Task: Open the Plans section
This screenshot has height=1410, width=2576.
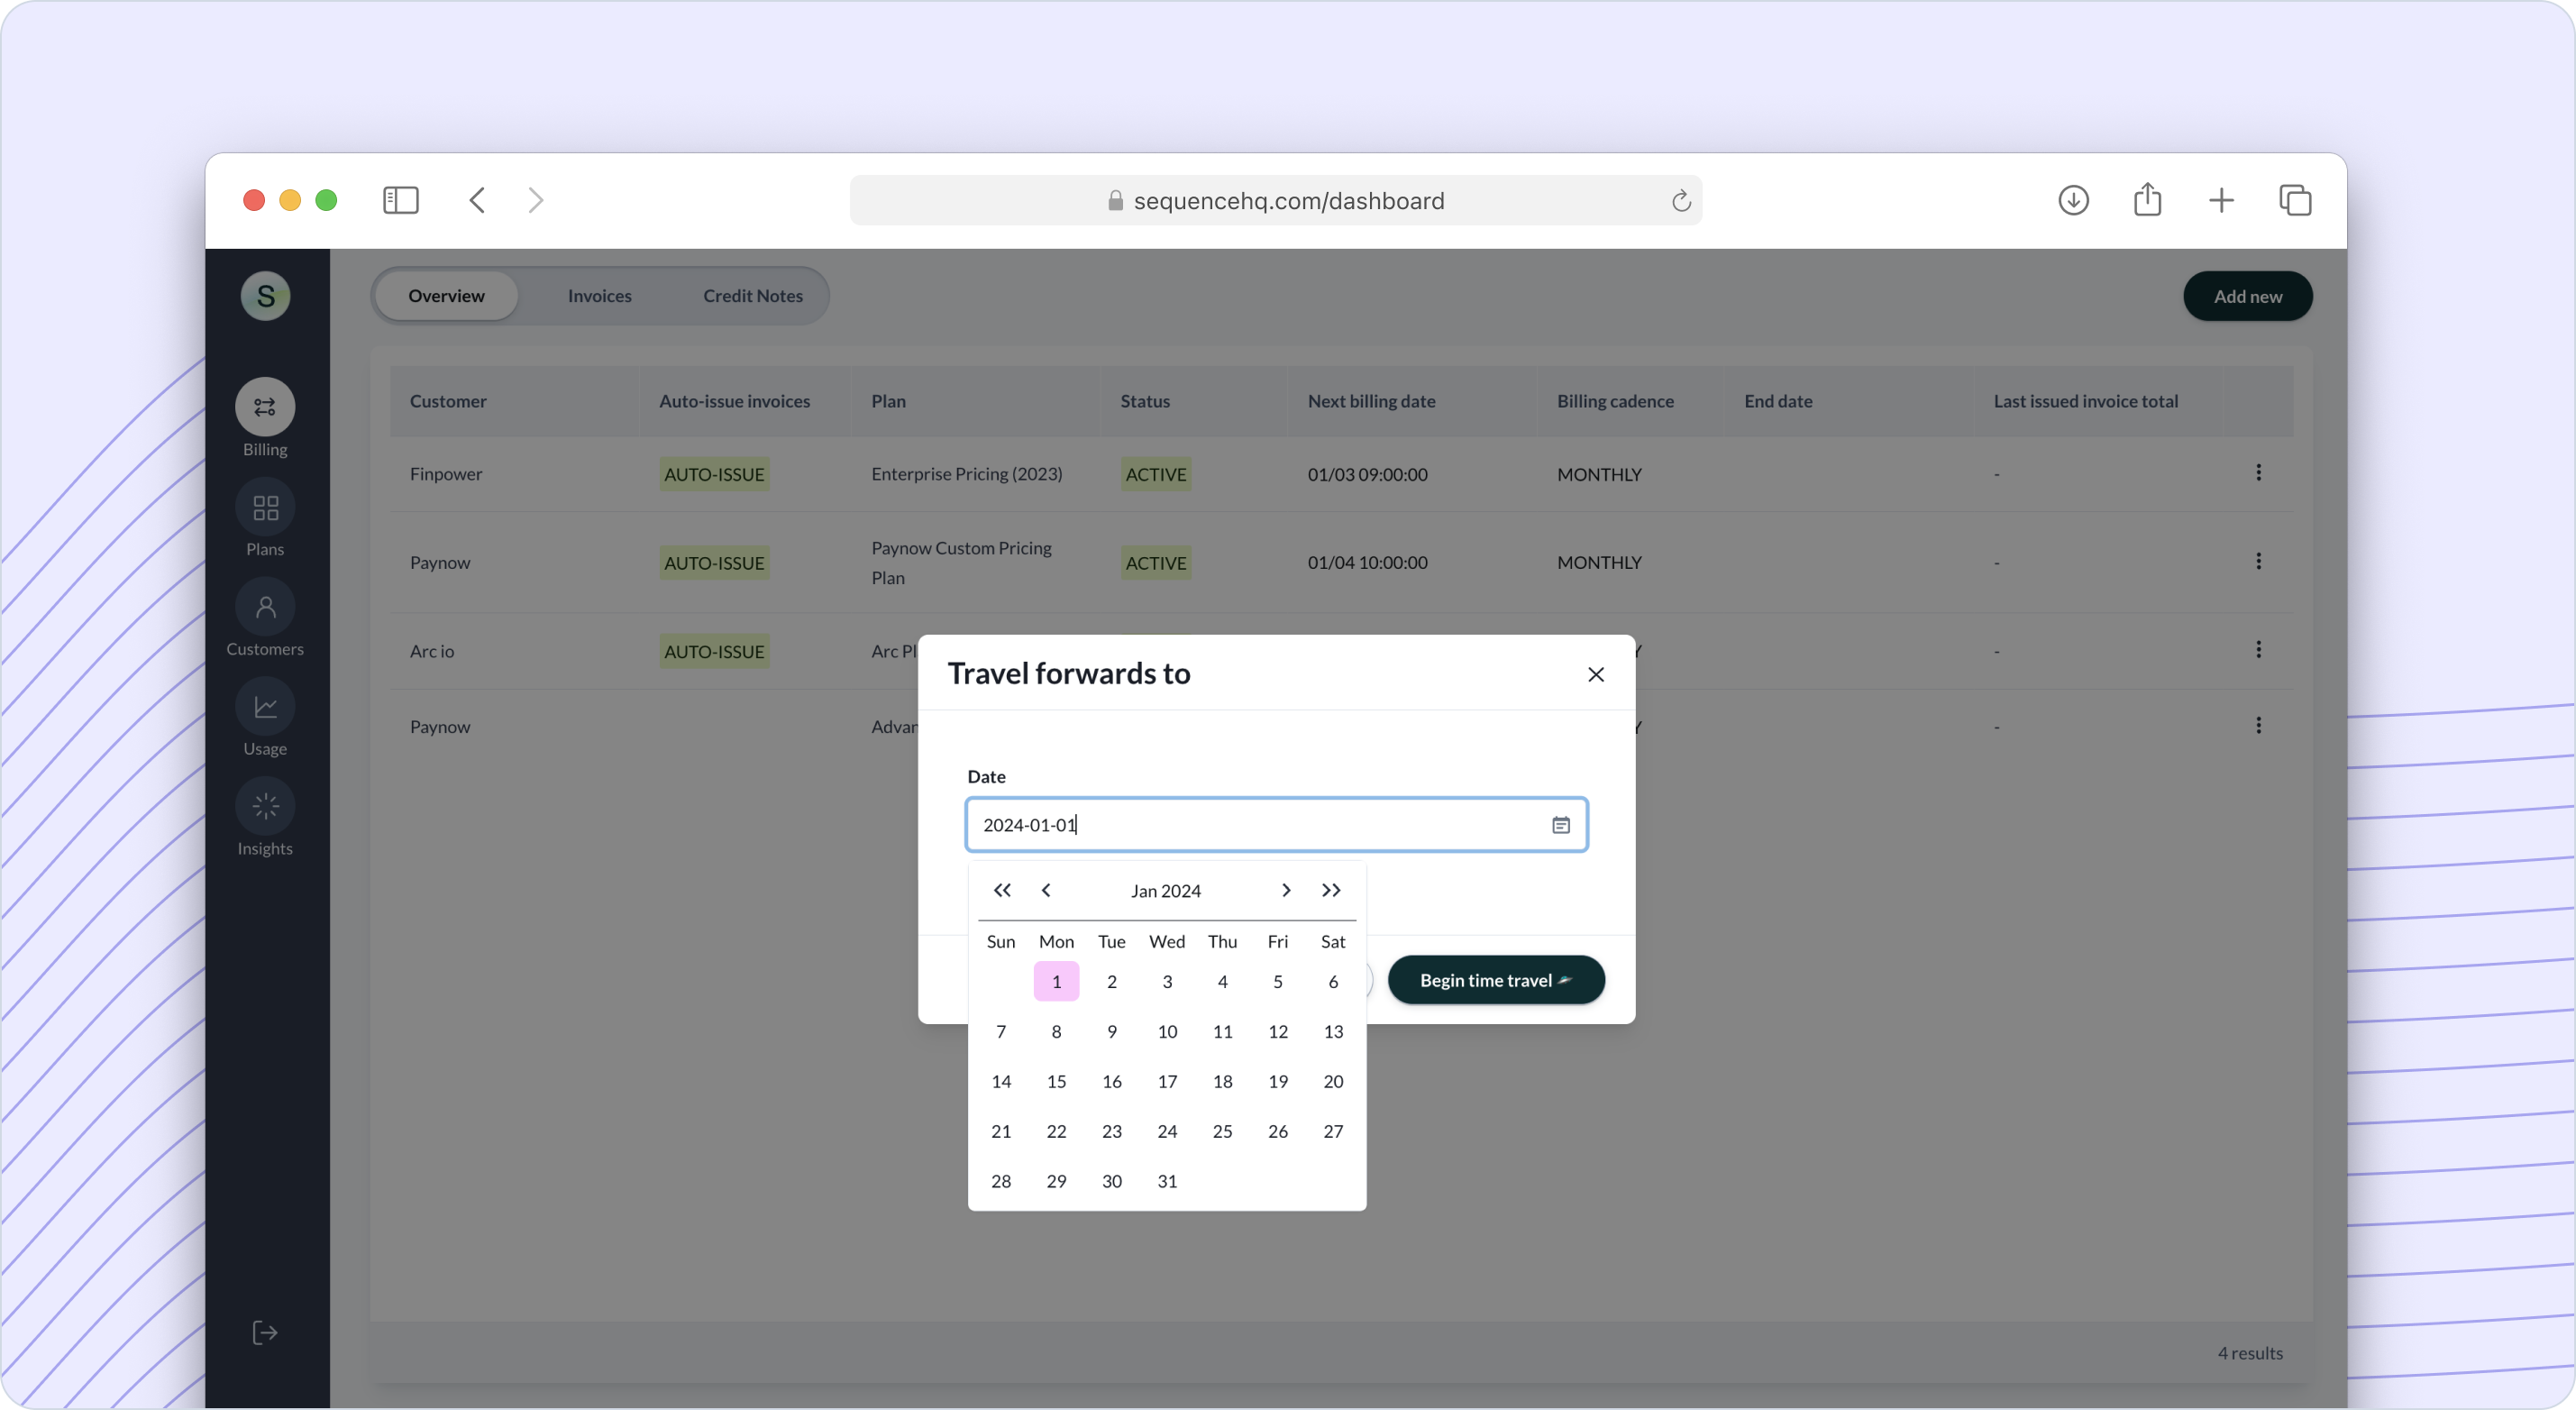Action: pyautogui.click(x=266, y=525)
